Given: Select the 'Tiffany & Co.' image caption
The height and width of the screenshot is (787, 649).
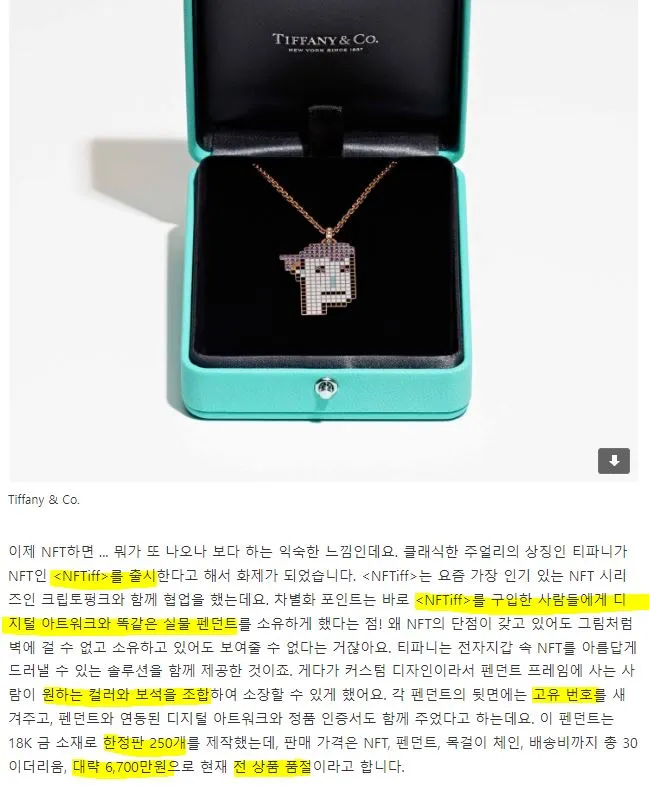Looking at the screenshot, I should tap(44, 499).
